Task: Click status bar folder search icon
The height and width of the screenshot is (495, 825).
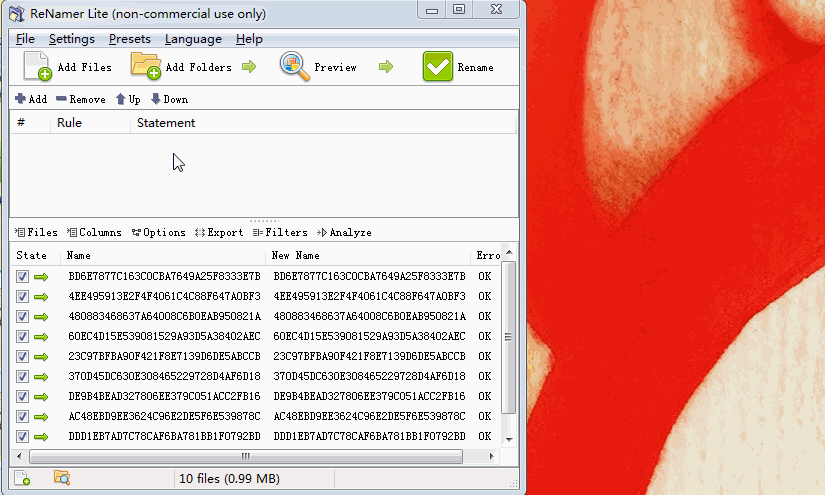Action: [x=62, y=478]
